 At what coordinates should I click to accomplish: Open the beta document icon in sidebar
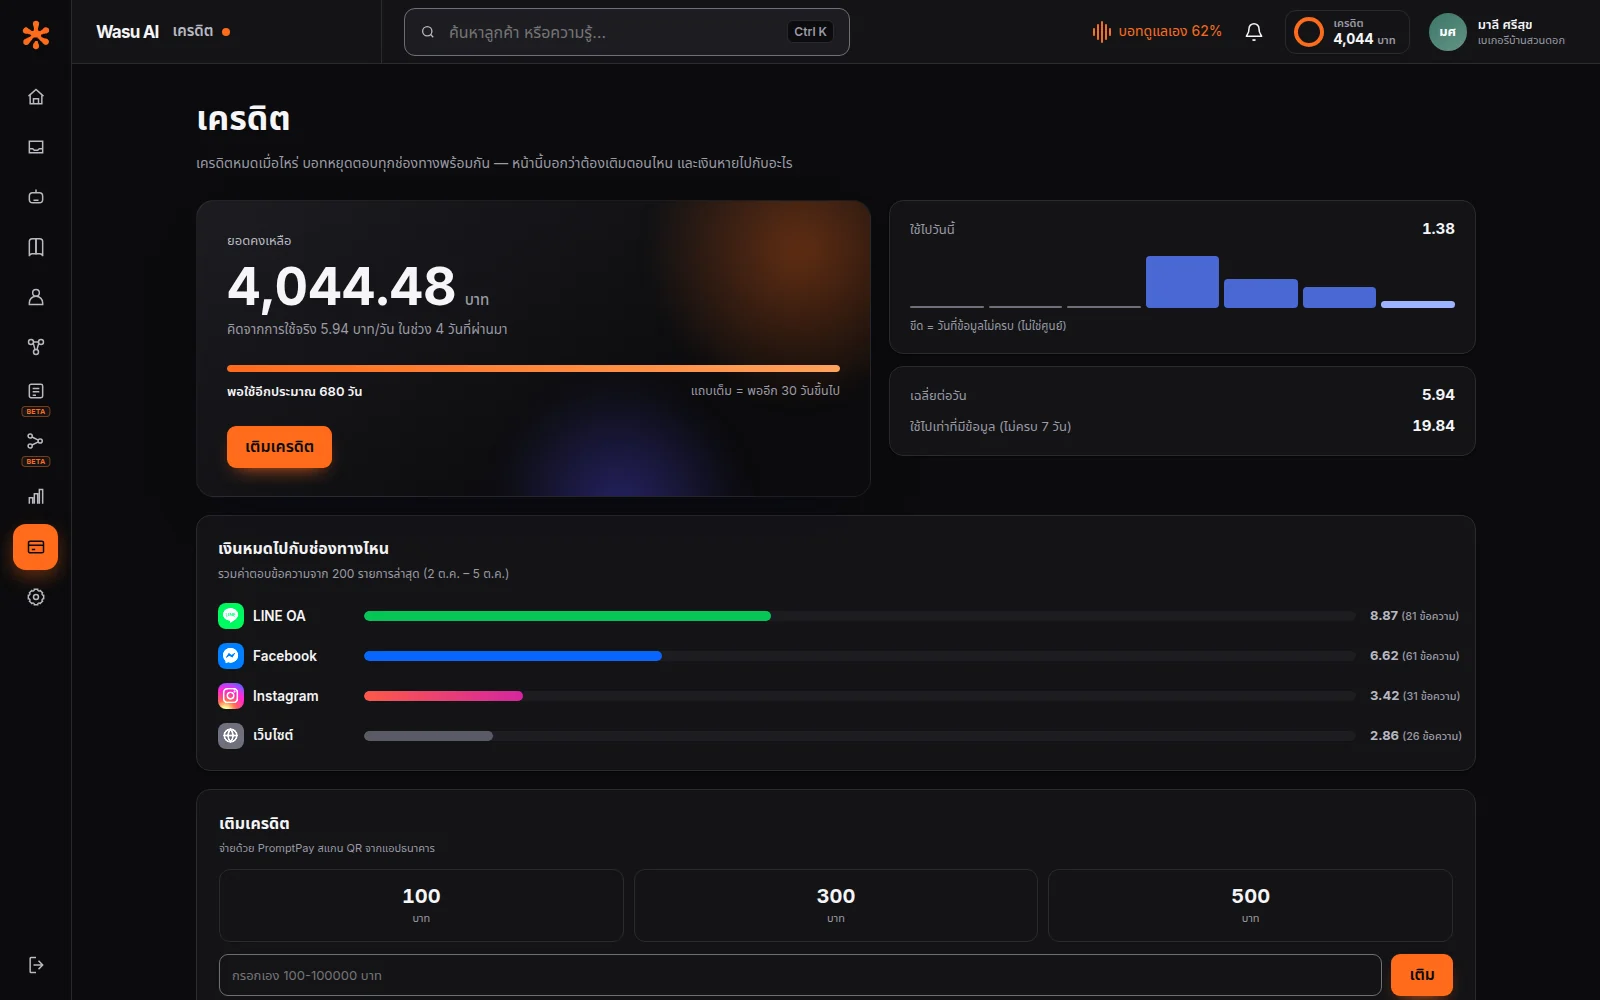[36, 391]
